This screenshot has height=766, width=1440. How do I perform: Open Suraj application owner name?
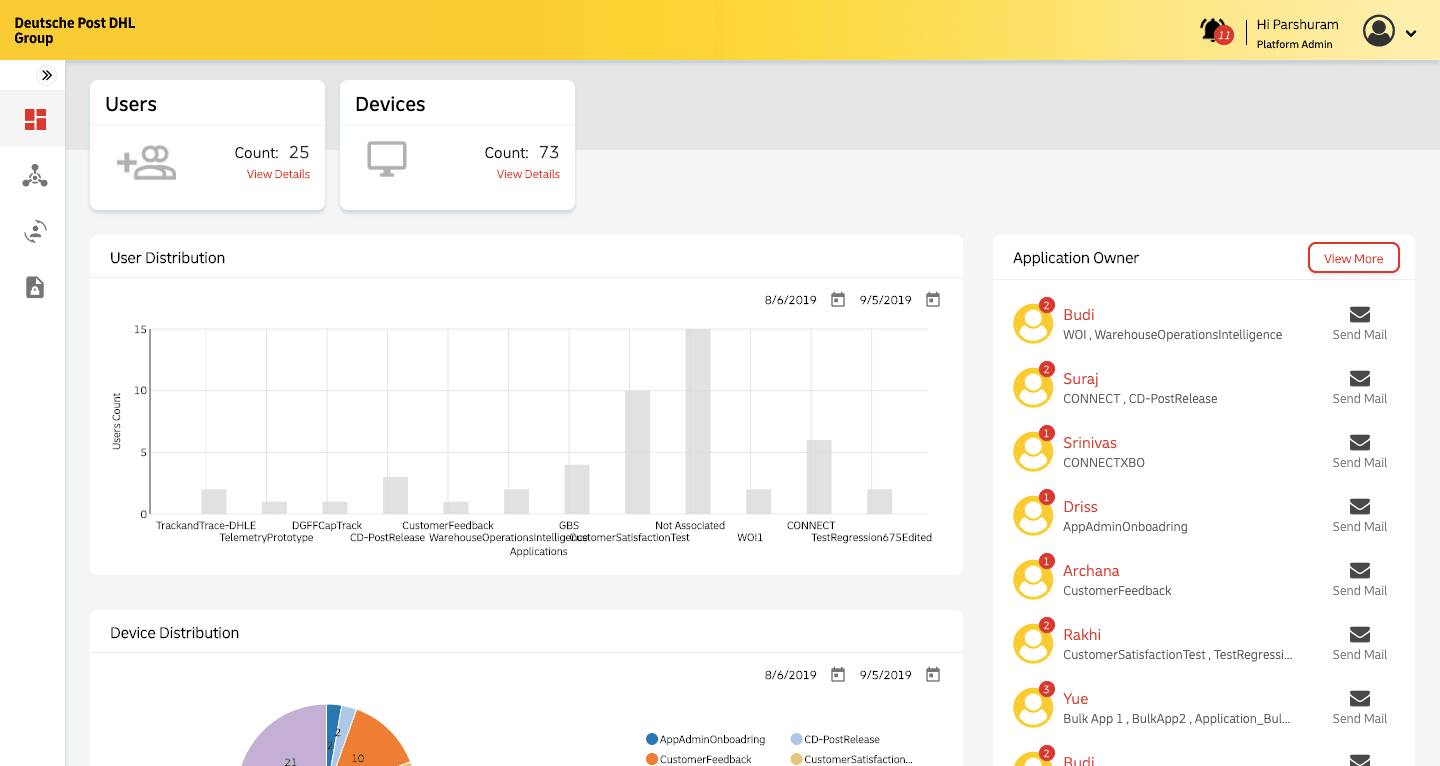(1081, 379)
